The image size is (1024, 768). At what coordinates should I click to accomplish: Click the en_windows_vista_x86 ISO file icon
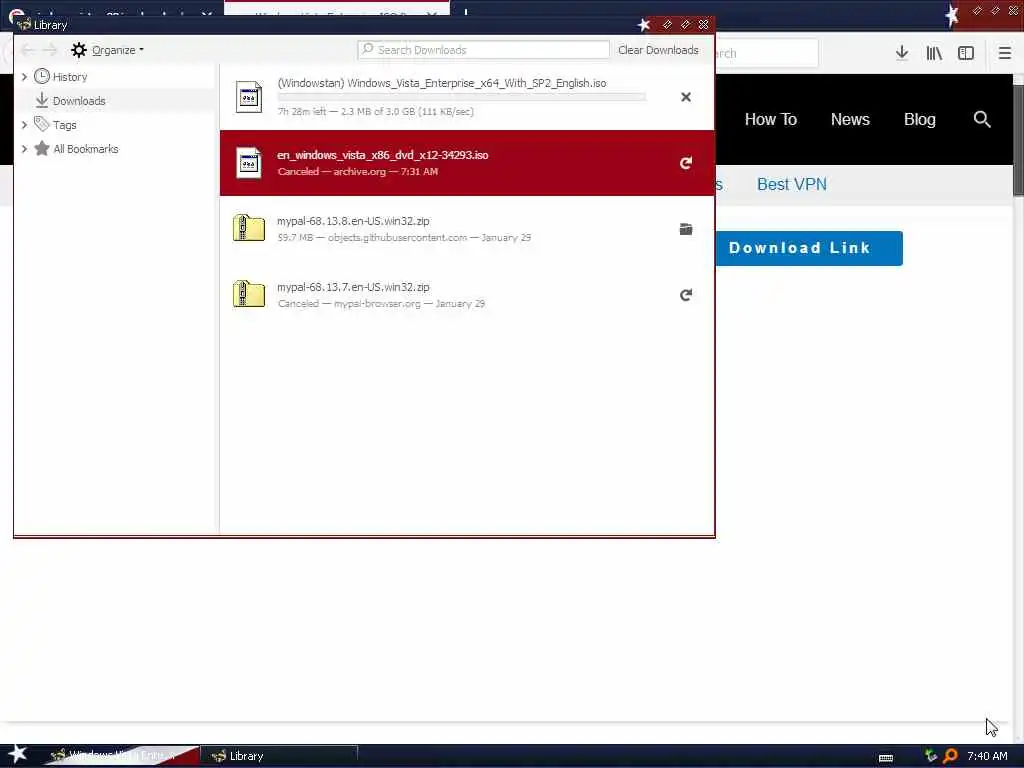click(x=249, y=163)
